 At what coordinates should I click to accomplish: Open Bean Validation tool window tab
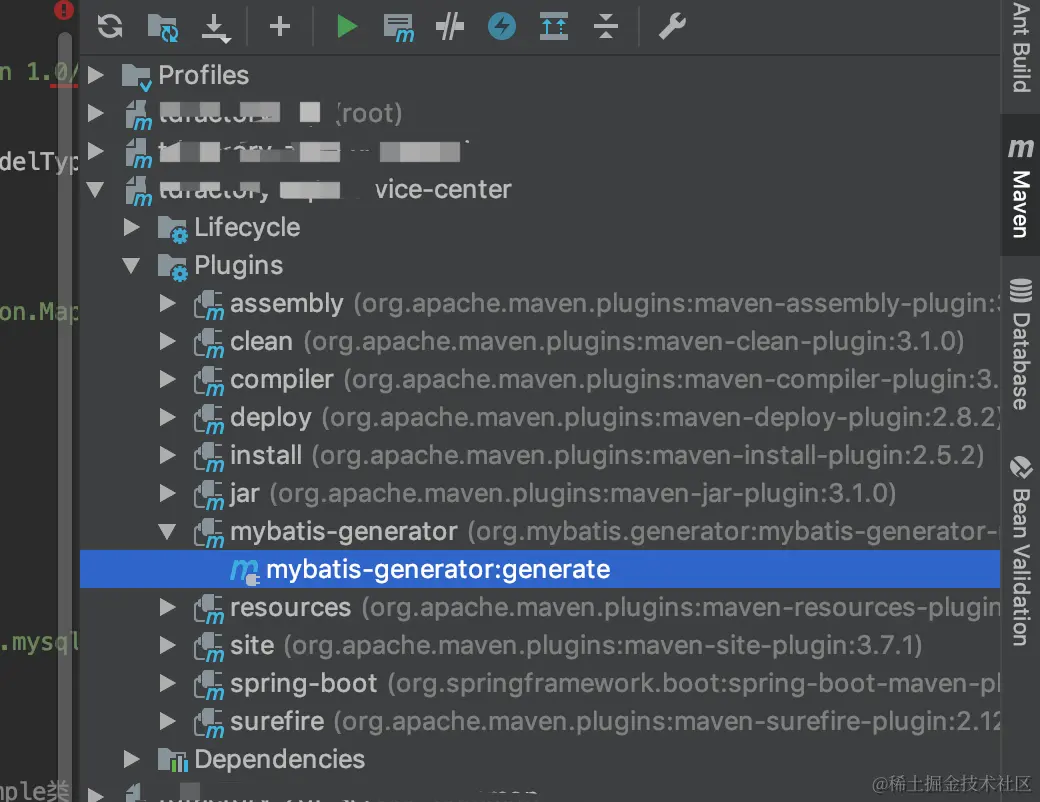(1021, 551)
